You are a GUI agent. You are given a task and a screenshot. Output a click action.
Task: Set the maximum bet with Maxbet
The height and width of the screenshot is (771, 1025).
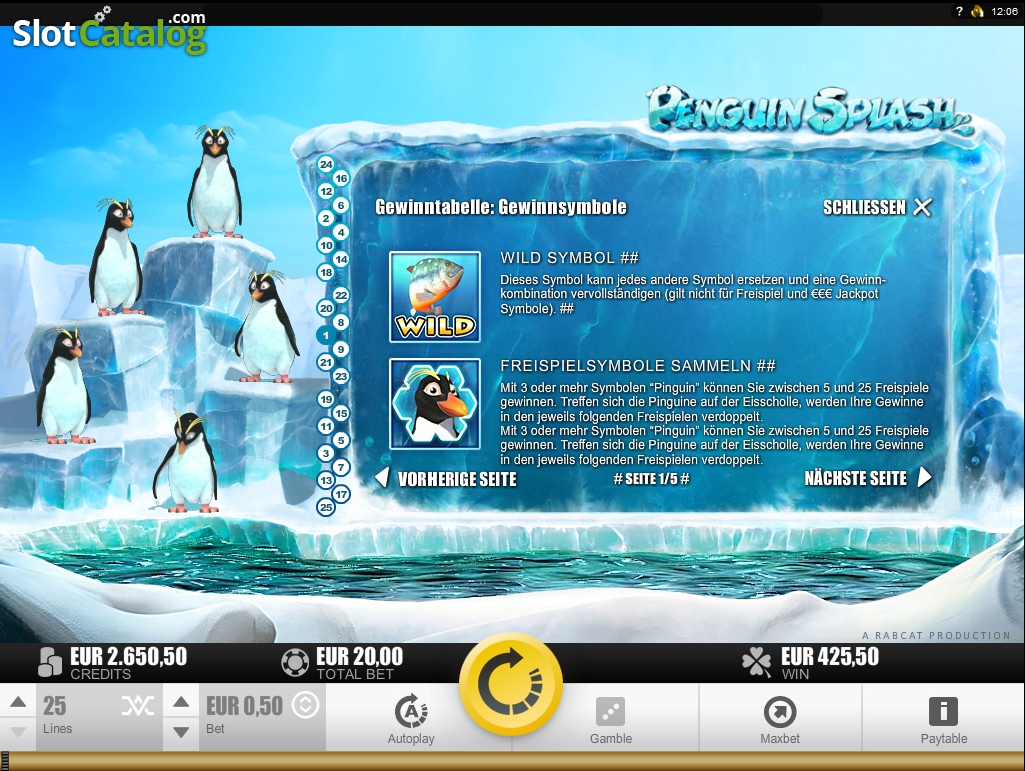(x=780, y=718)
